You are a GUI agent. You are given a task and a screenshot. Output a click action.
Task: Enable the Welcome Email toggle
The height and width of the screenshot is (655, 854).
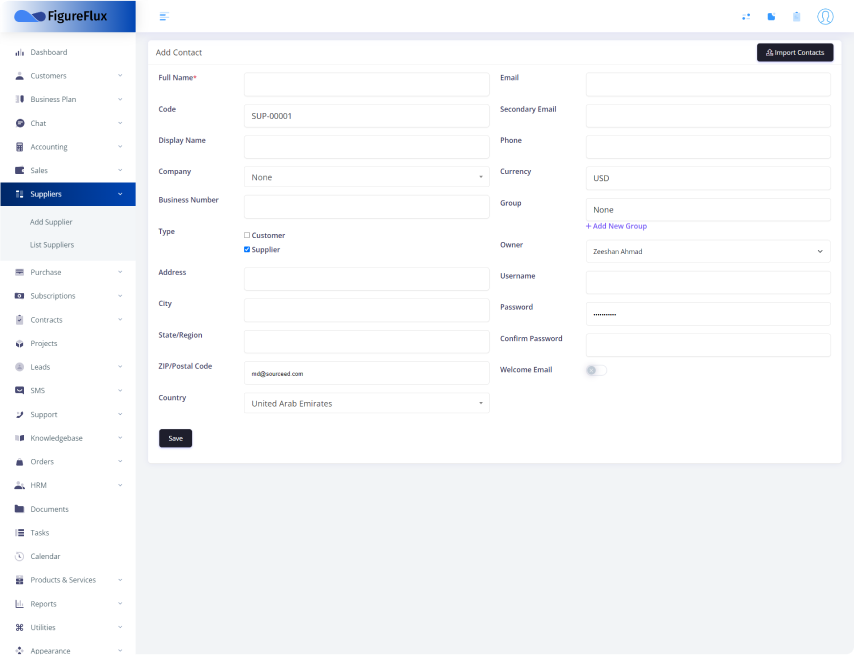pyautogui.click(x=595, y=370)
